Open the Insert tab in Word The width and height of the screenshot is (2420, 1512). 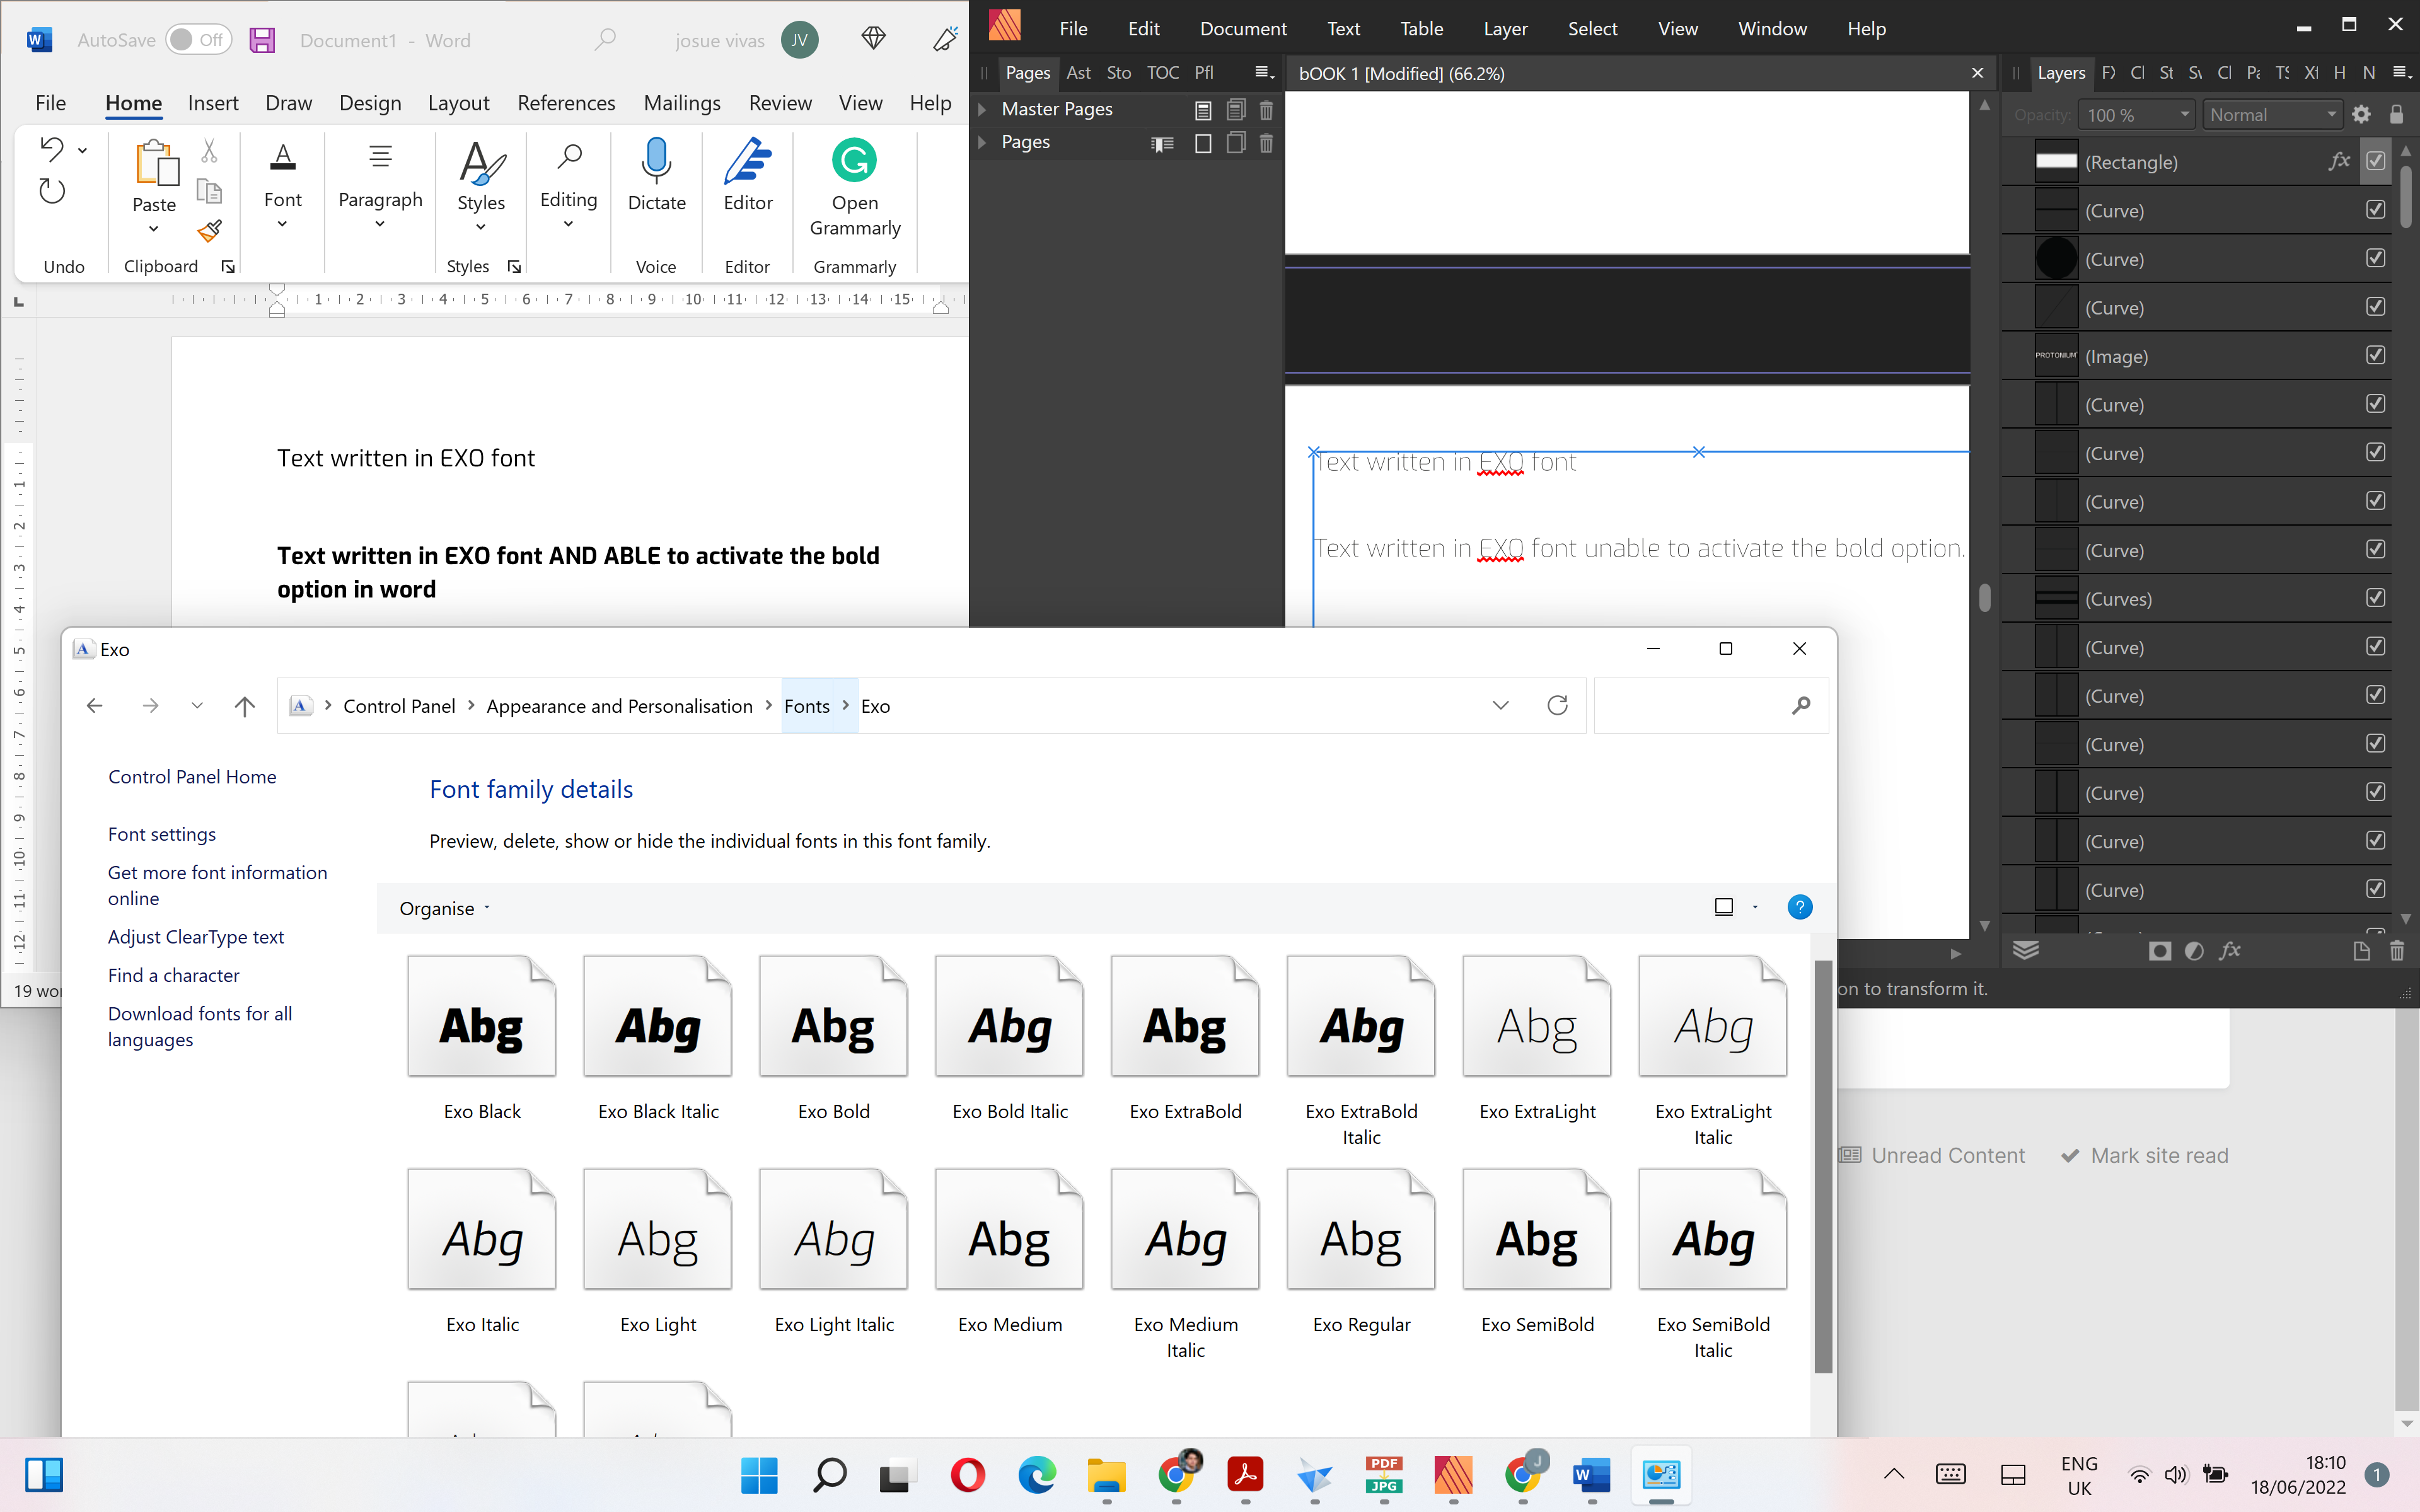213,103
